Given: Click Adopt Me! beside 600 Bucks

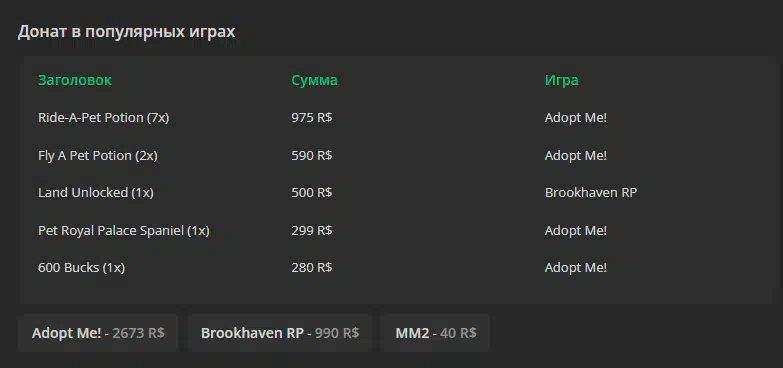Looking at the screenshot, I should click(576, 268).
